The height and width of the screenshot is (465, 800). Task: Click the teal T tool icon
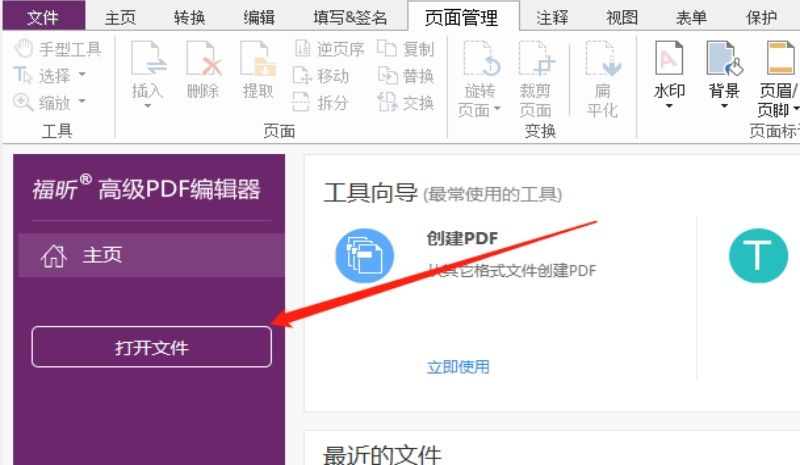click(x=758, y=256)
